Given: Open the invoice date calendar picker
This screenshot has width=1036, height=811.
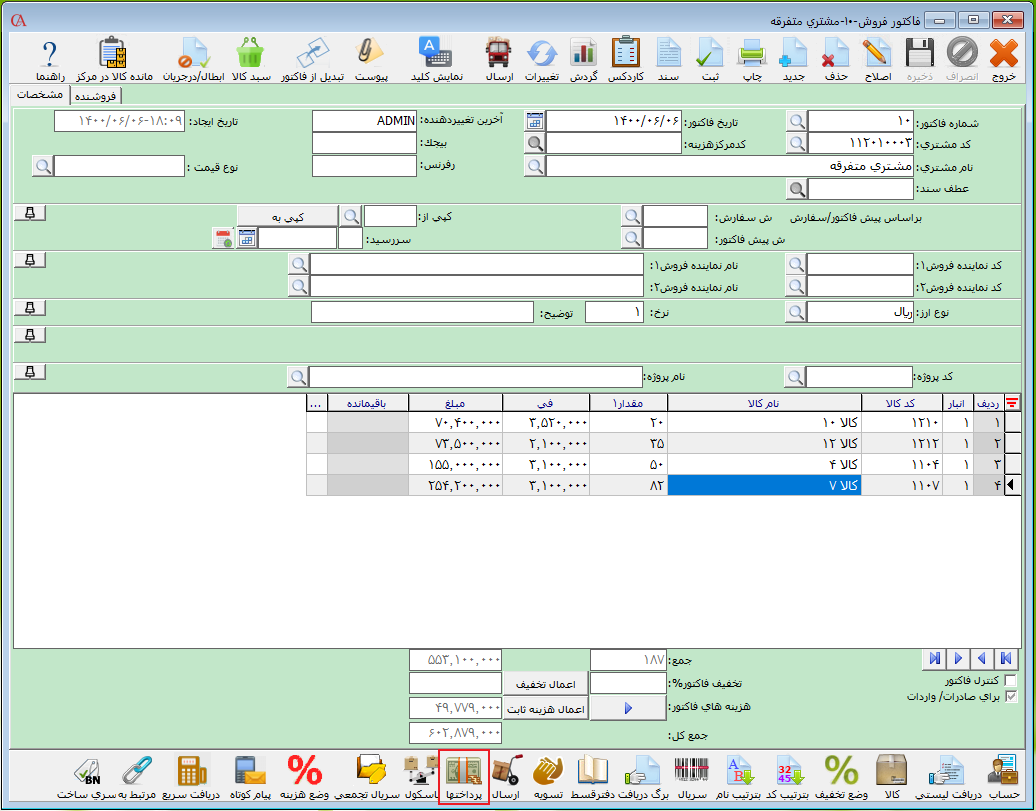Looking at the screenshot, I should pyautogui.click(x=535, y=121).
